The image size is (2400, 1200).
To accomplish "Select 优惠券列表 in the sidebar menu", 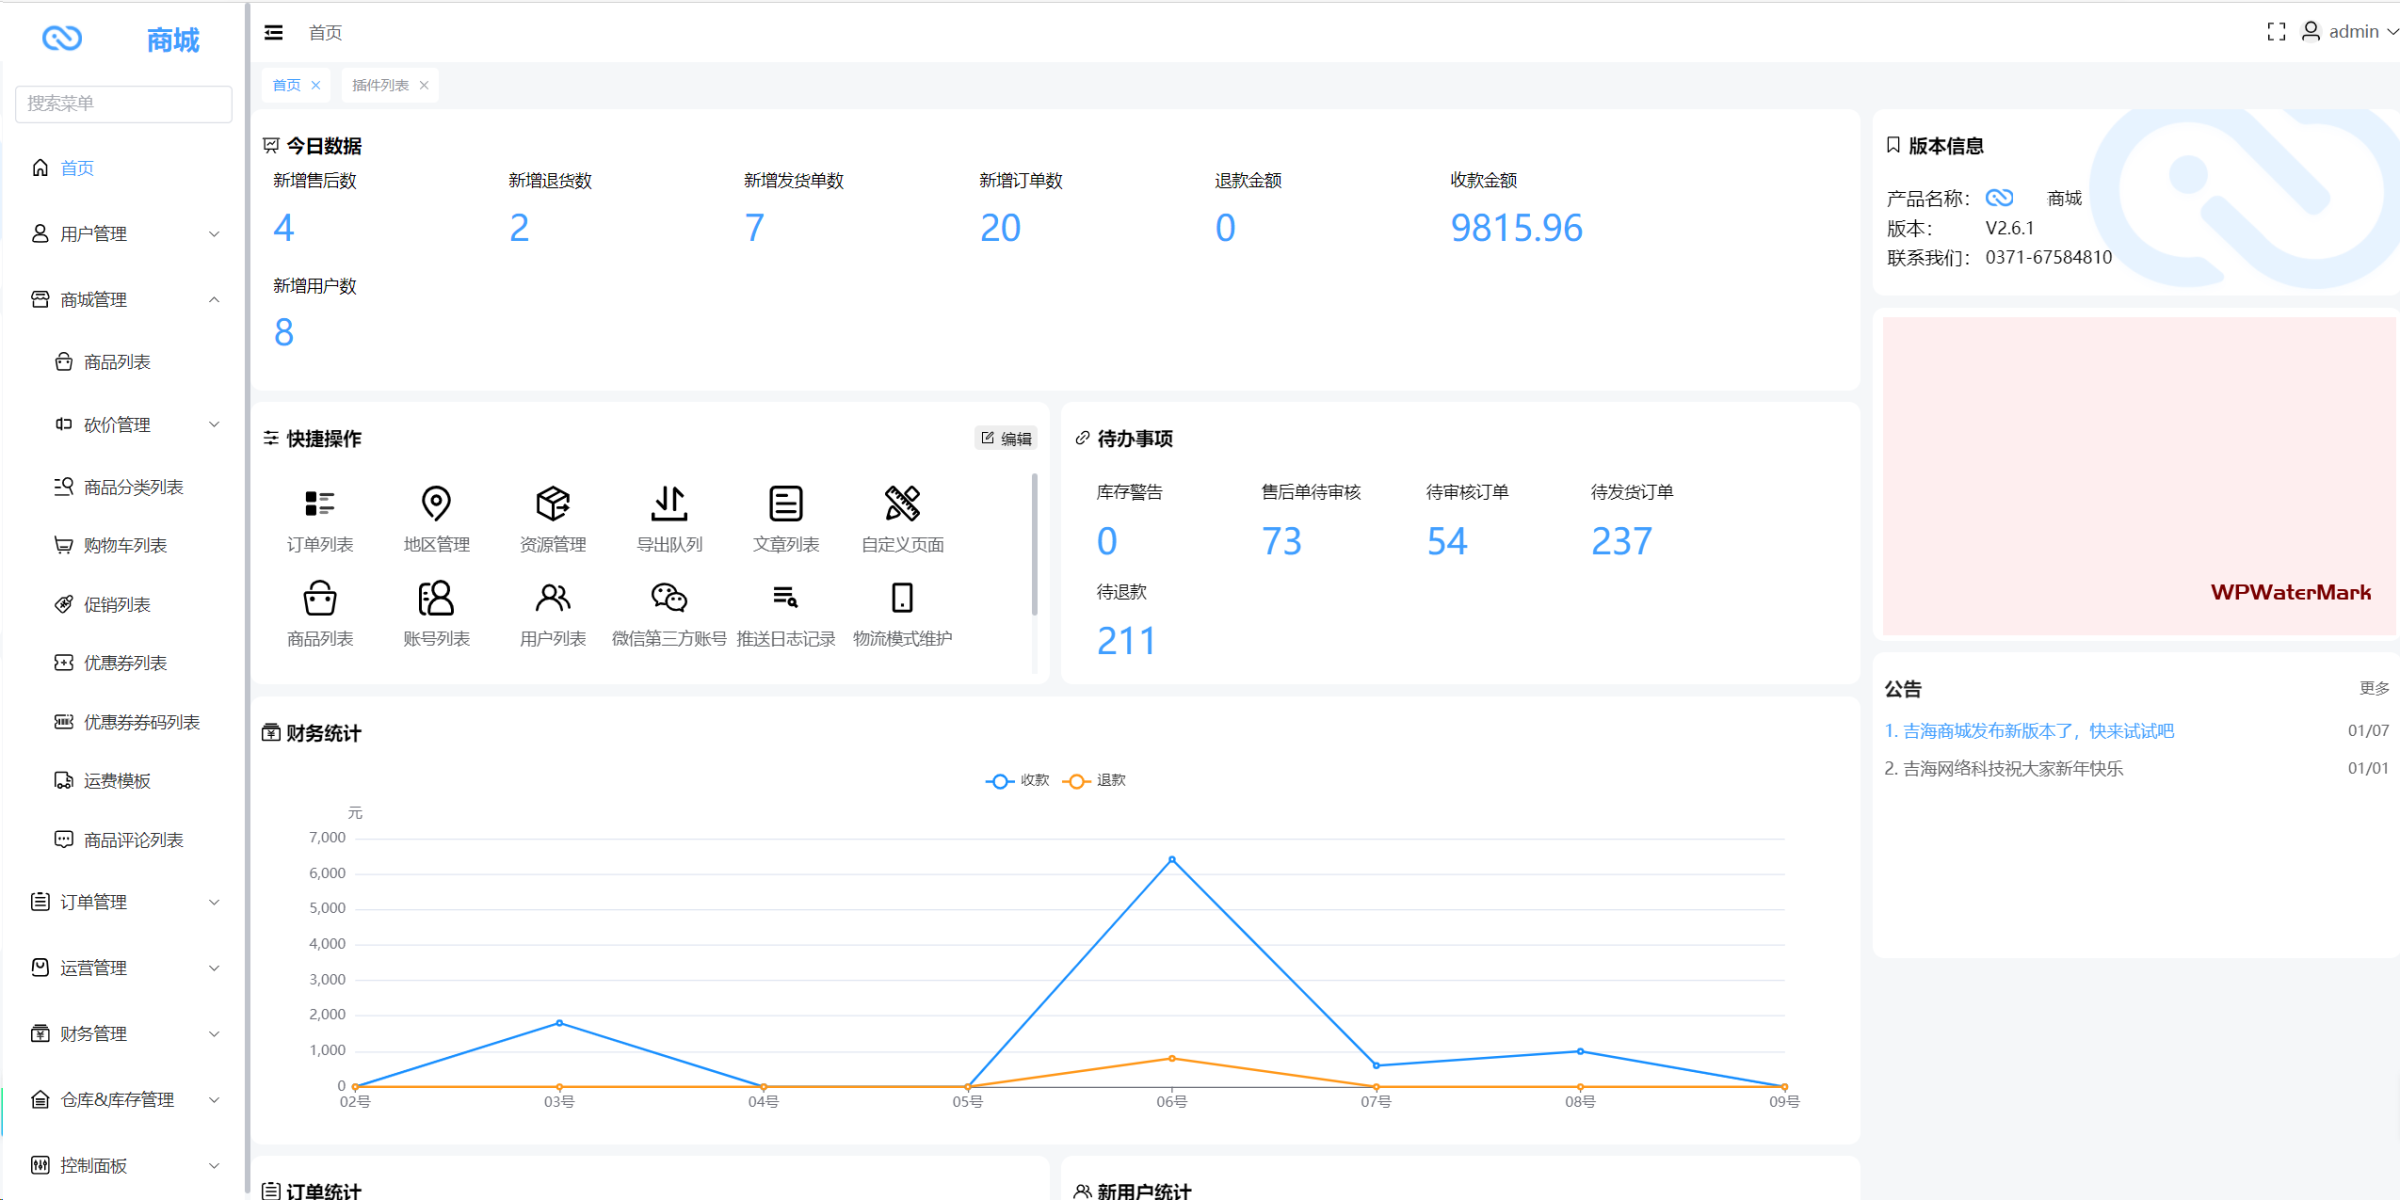I will click(125, 663).
